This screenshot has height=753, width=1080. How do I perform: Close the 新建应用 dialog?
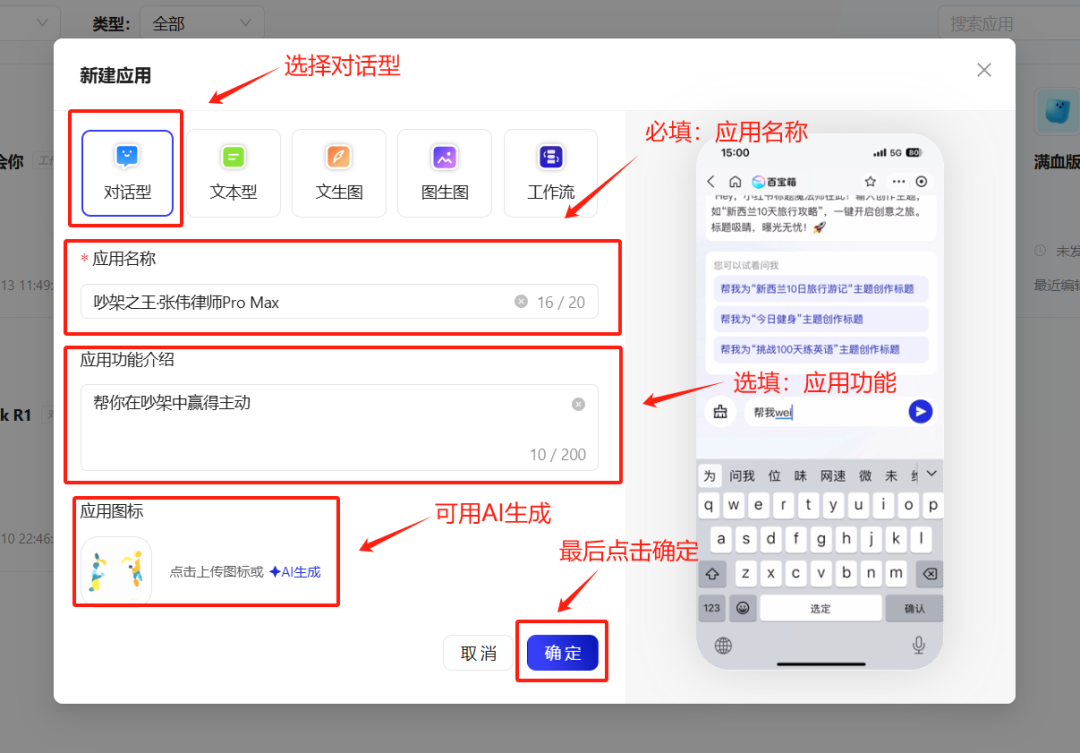[x=984, y=70]
